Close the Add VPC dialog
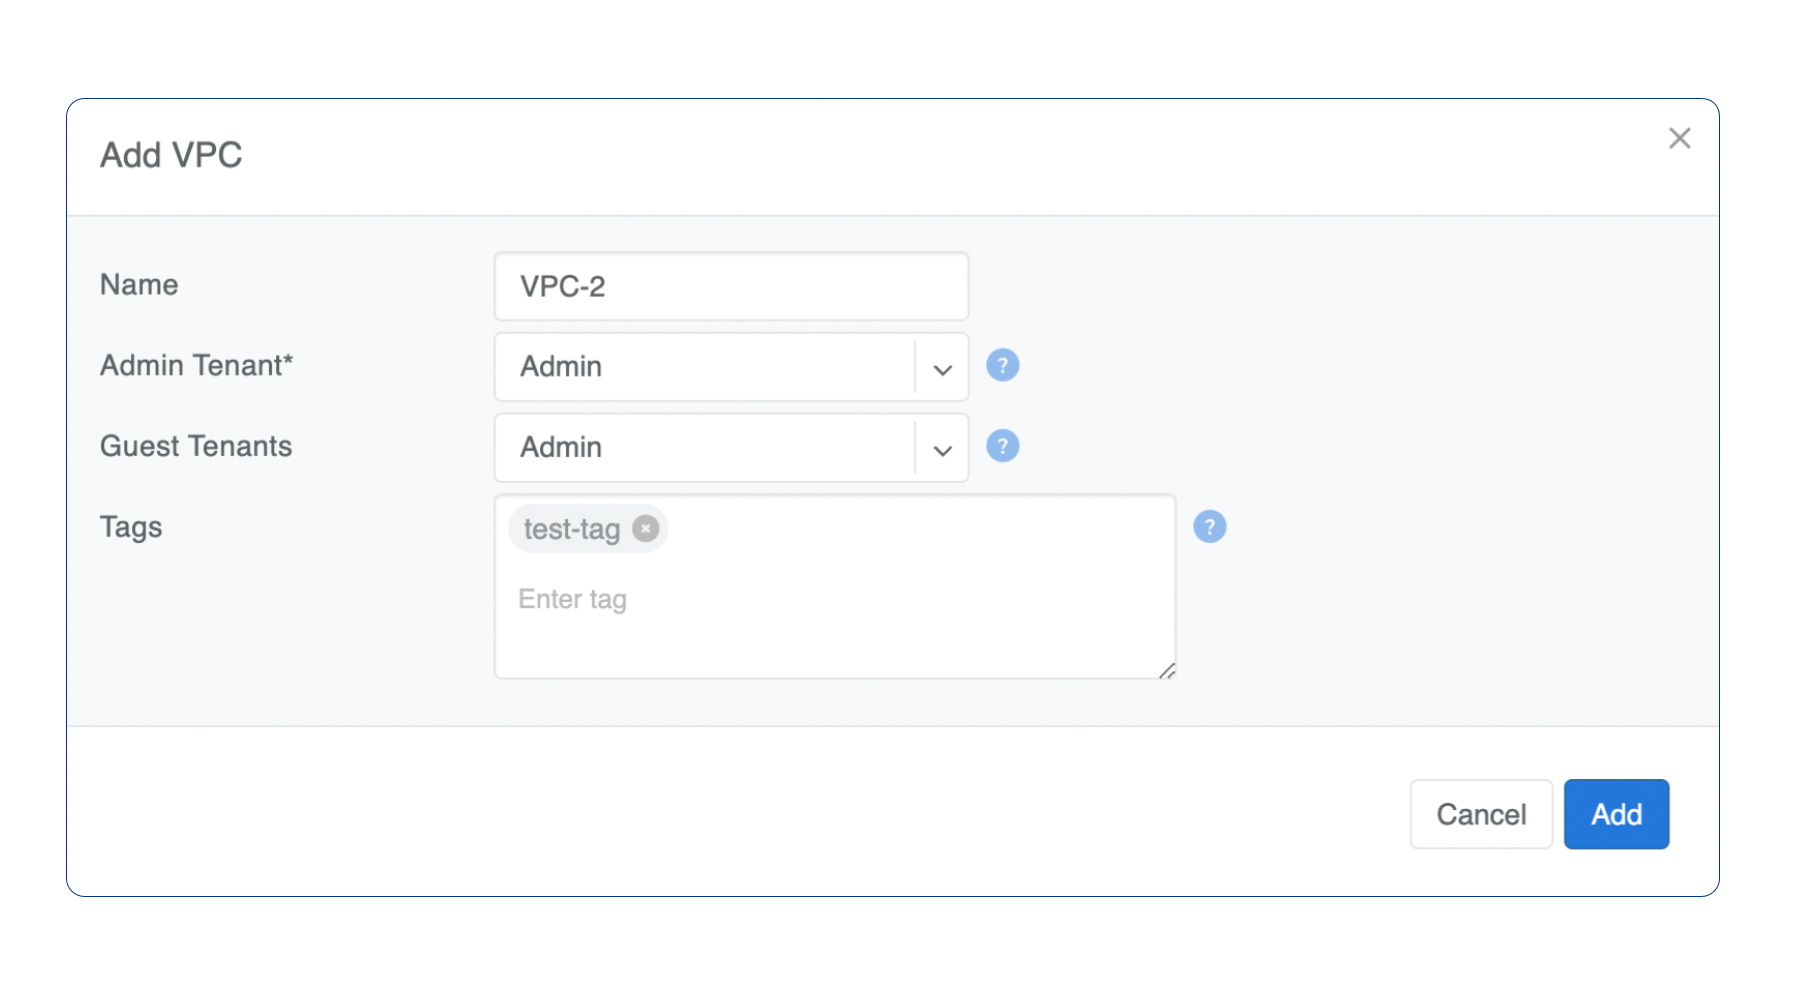Screen dimensions: 1797x988 1679,139
